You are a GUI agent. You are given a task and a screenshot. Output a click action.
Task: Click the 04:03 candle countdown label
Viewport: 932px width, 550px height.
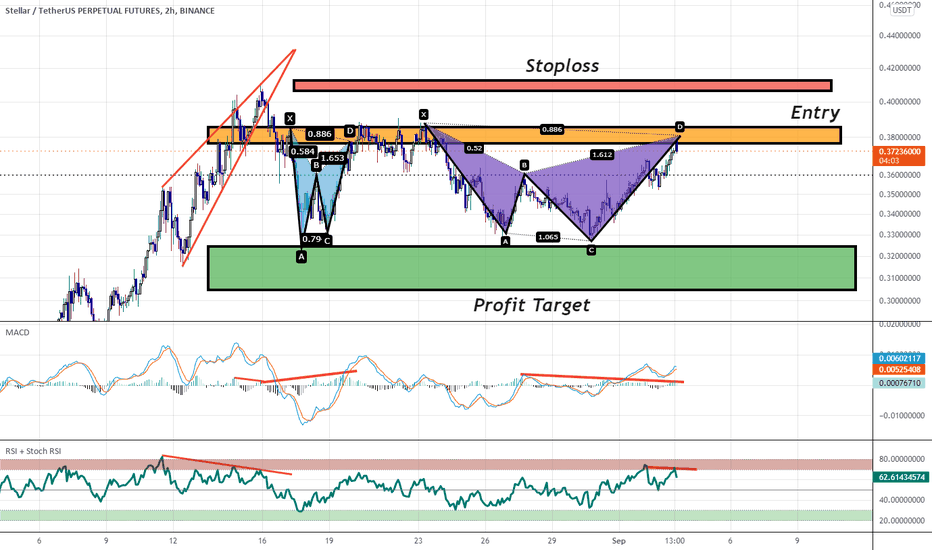(889, 161)
